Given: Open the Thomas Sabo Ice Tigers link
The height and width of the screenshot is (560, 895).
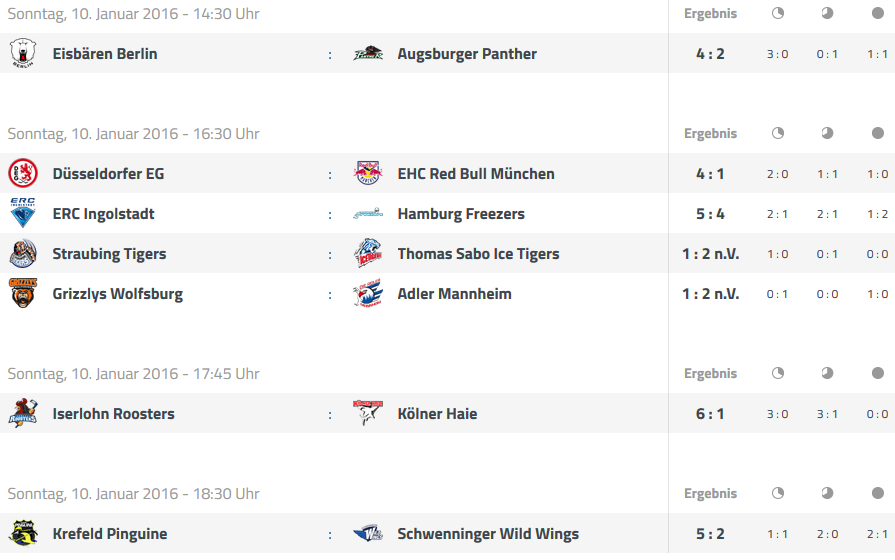Looking at the screenshot, I should point(478,254).
